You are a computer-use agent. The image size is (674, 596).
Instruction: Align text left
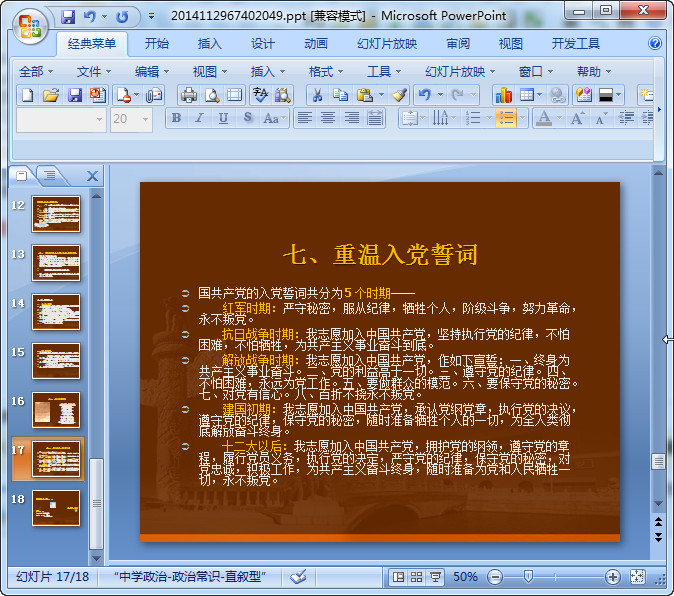[305, 118]
